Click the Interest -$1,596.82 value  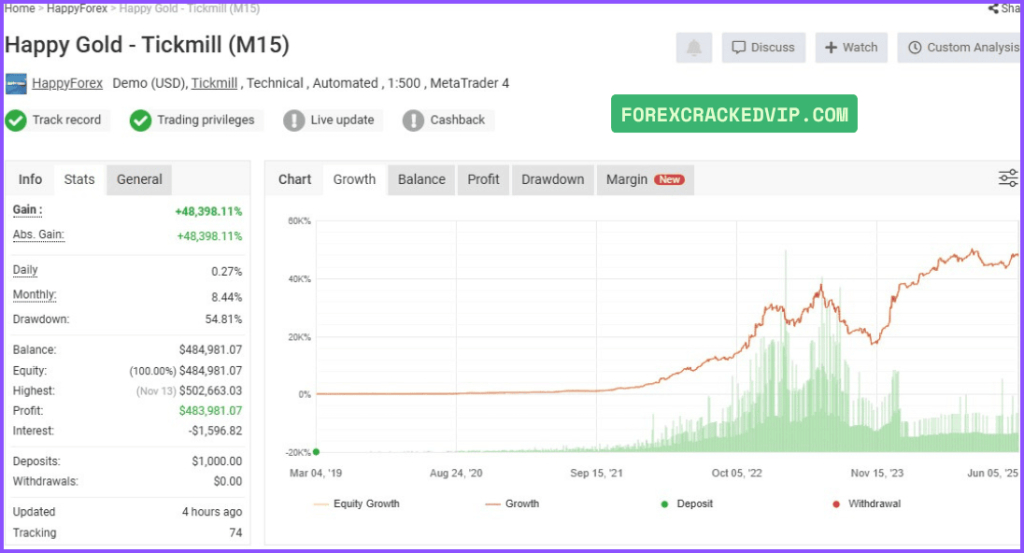click(215, 431)
